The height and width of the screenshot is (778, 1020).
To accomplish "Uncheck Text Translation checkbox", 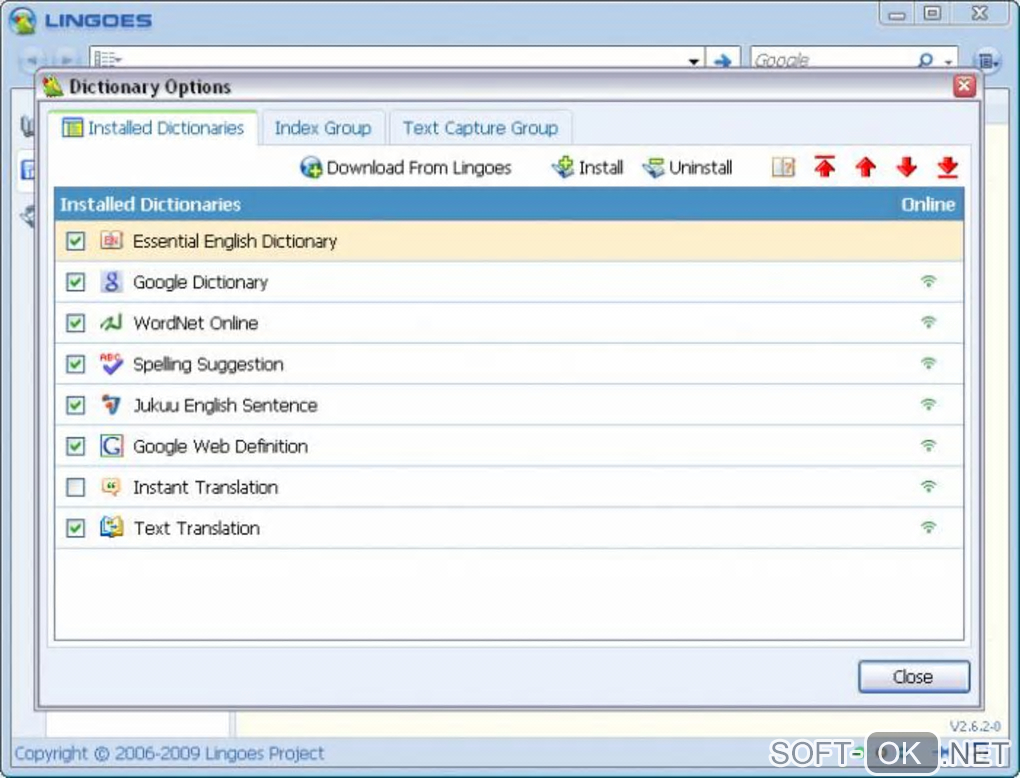I will click(x=75, y=528).
